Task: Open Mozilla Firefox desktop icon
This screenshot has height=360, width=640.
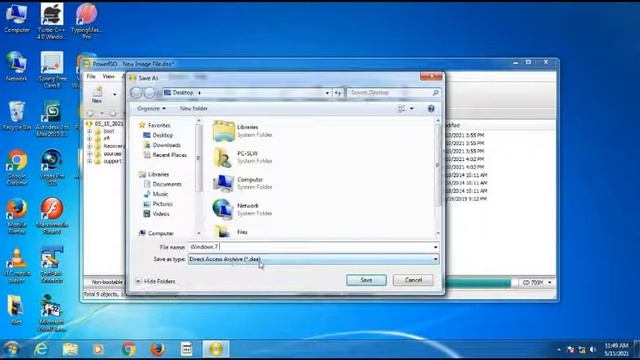Action: tap(17, 216)
